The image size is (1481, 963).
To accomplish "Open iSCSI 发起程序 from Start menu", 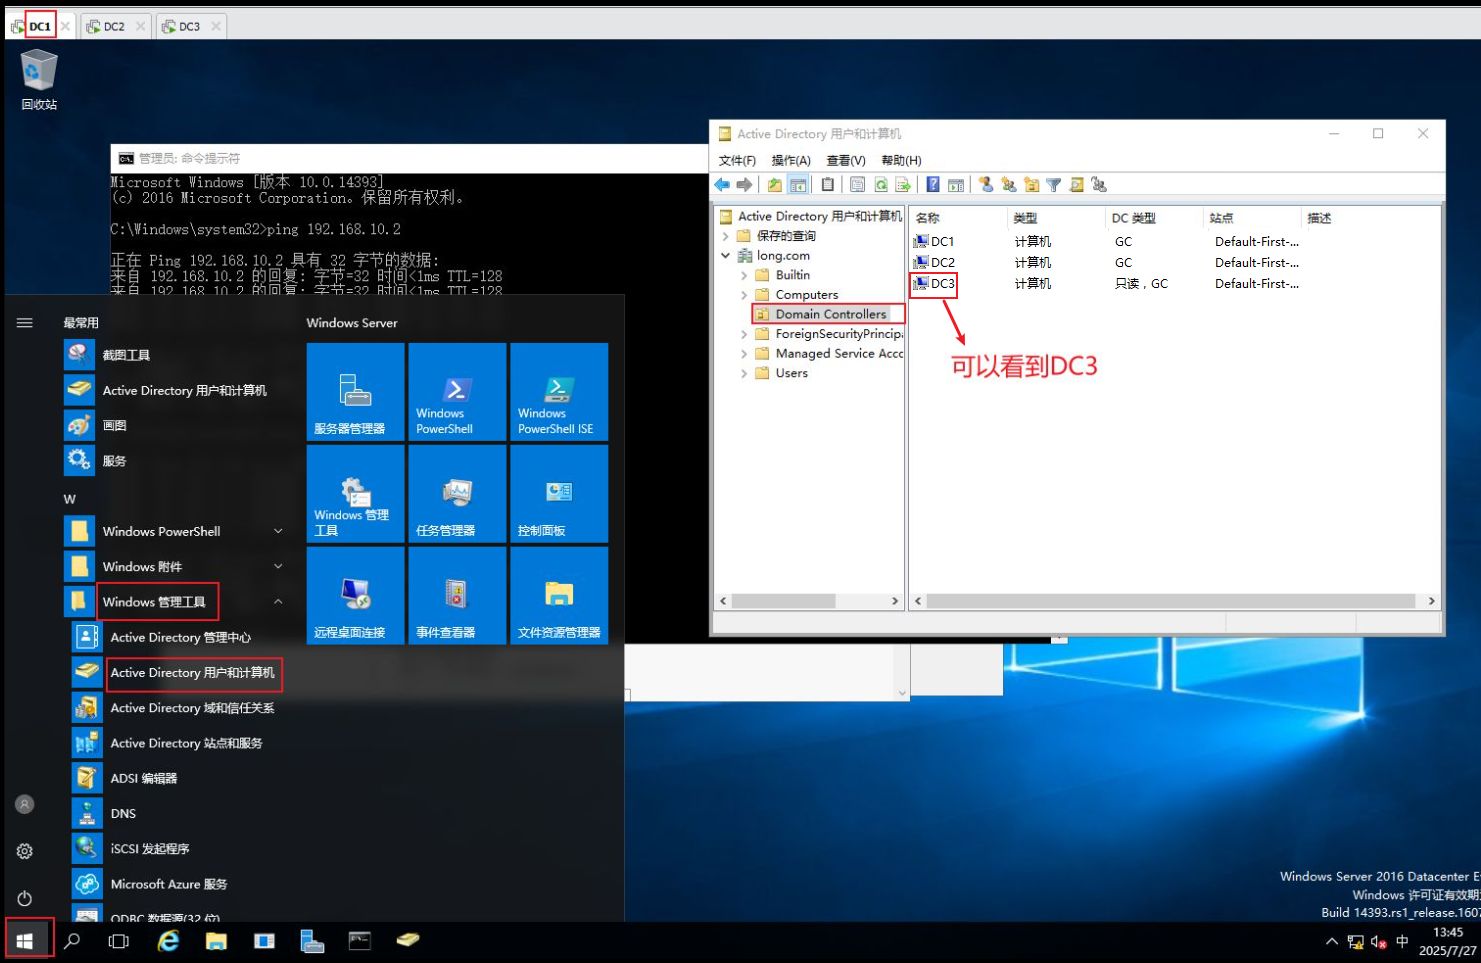I will (x=180, y=849).
